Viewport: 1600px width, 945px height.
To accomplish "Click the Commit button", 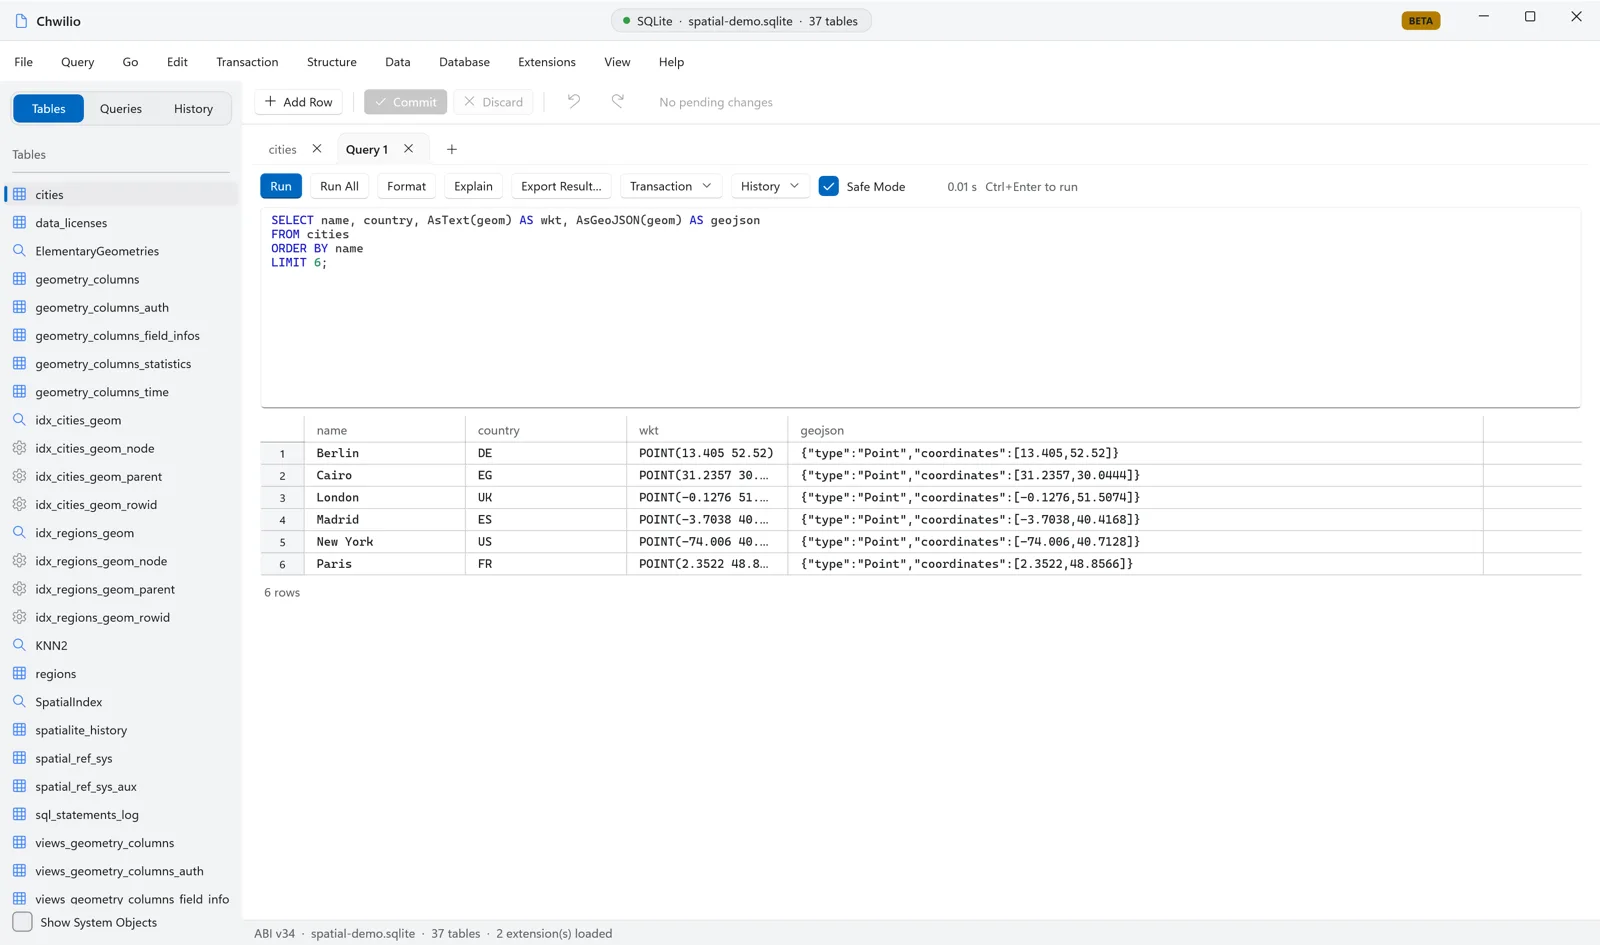I will [405, 102].
